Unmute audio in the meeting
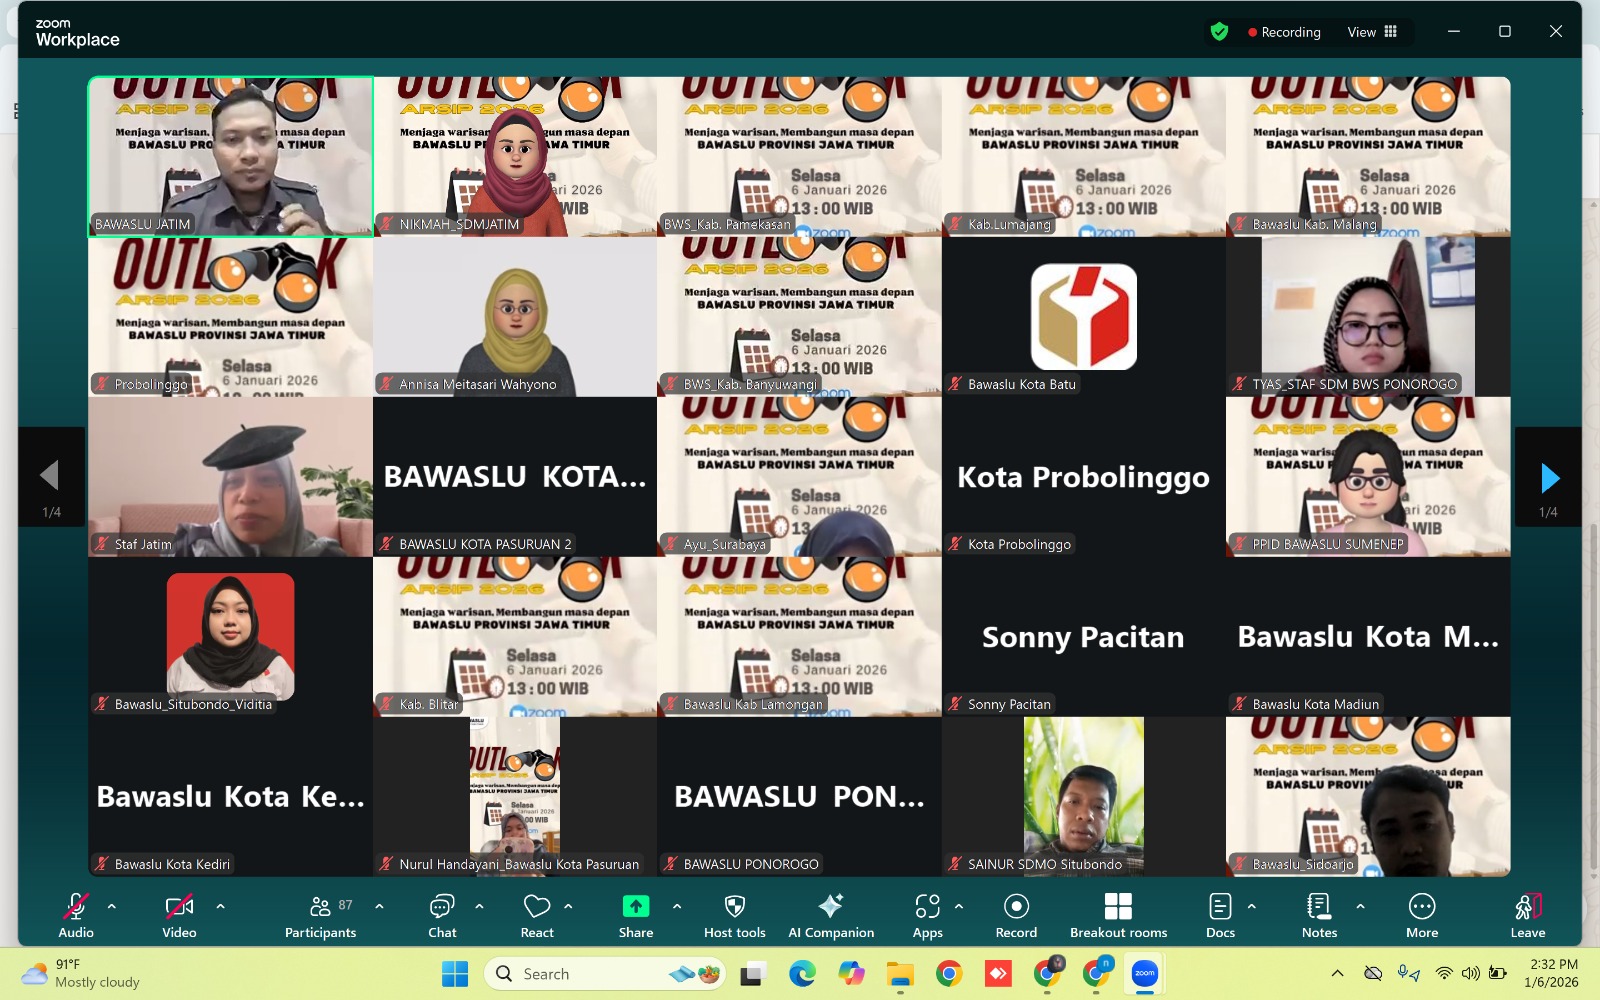Image resolution: width=1600 pixels, height=1000 pixels. [76, 912]
